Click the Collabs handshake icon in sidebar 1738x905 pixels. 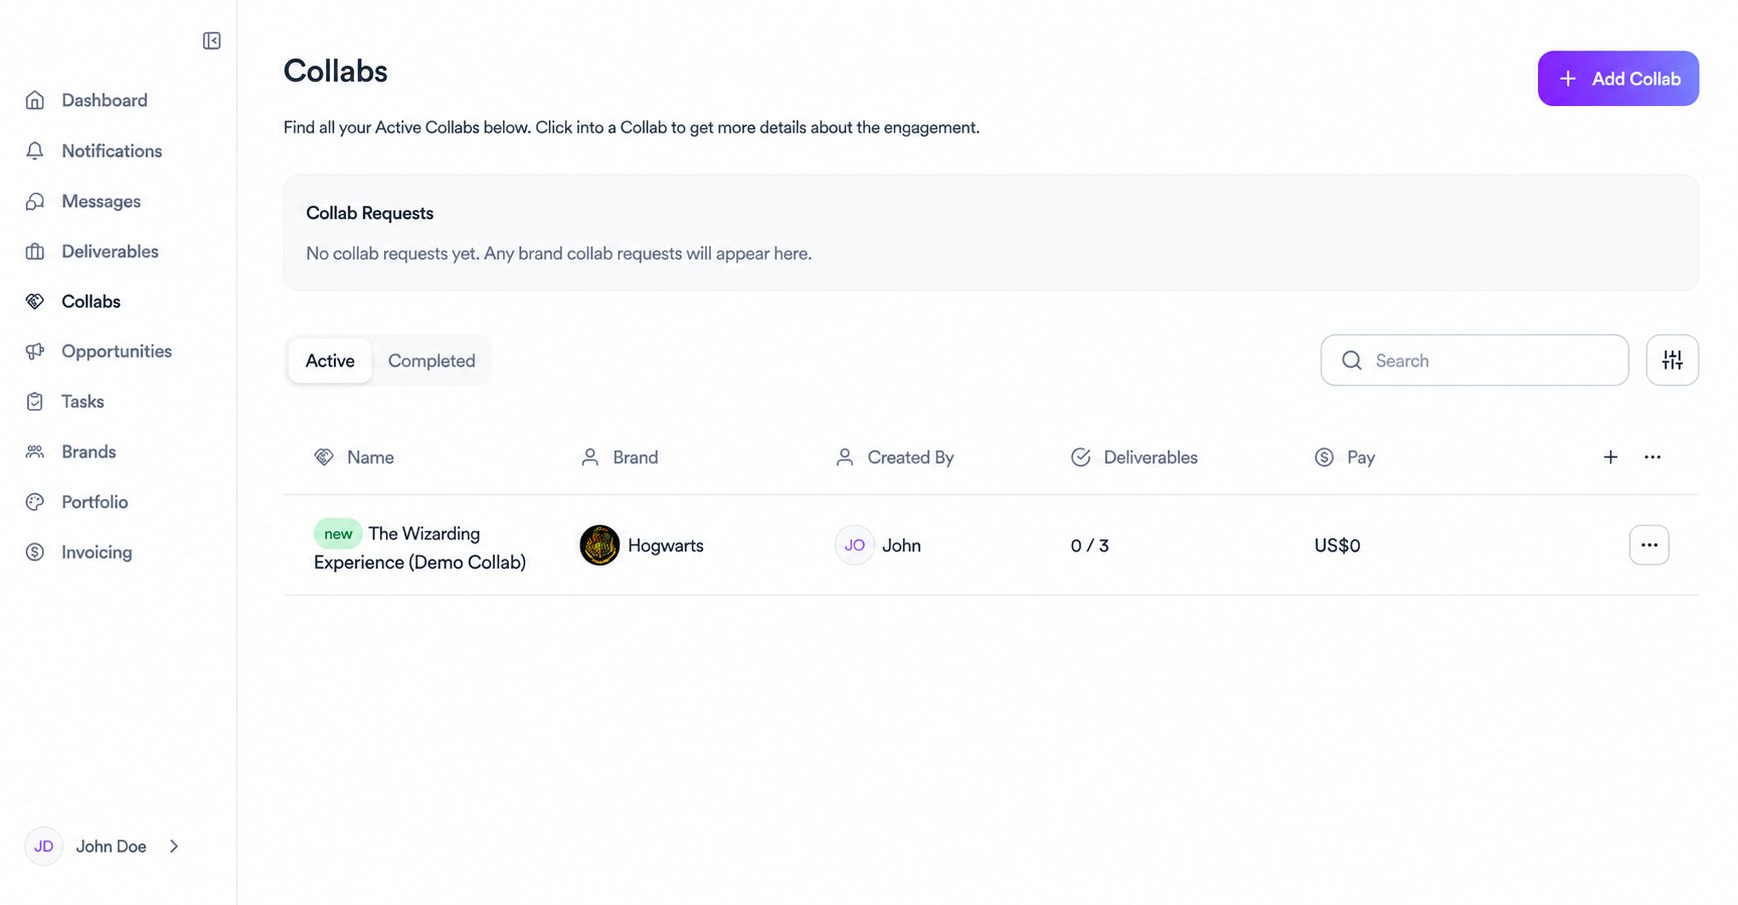35,301
